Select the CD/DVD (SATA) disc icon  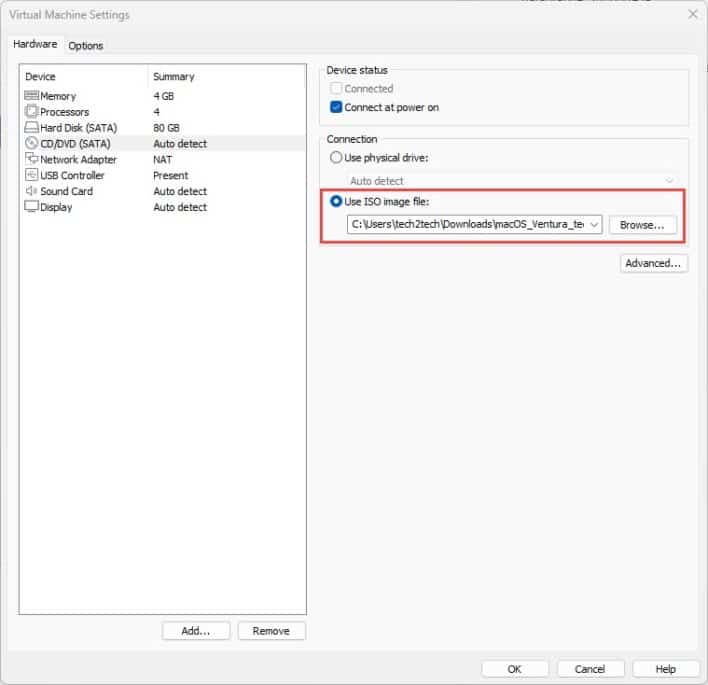pyautogui.click(x=31, y=144)
